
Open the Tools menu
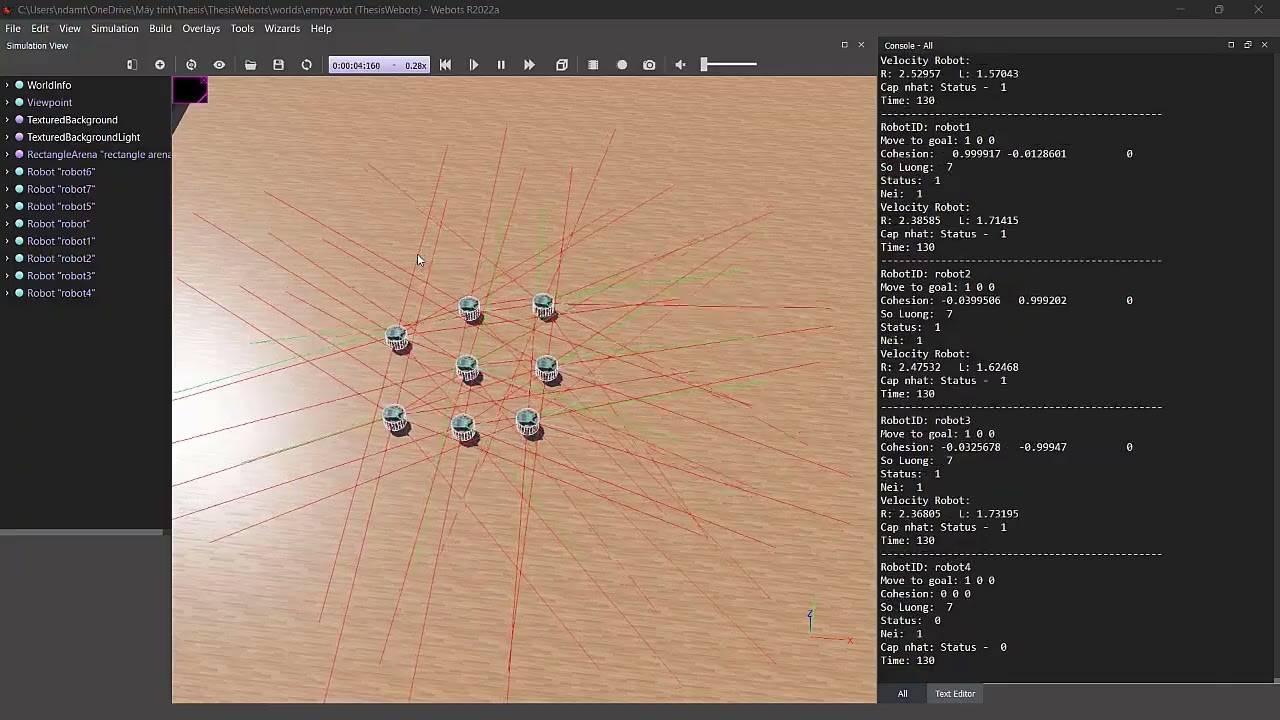click(x=242, y=28)
